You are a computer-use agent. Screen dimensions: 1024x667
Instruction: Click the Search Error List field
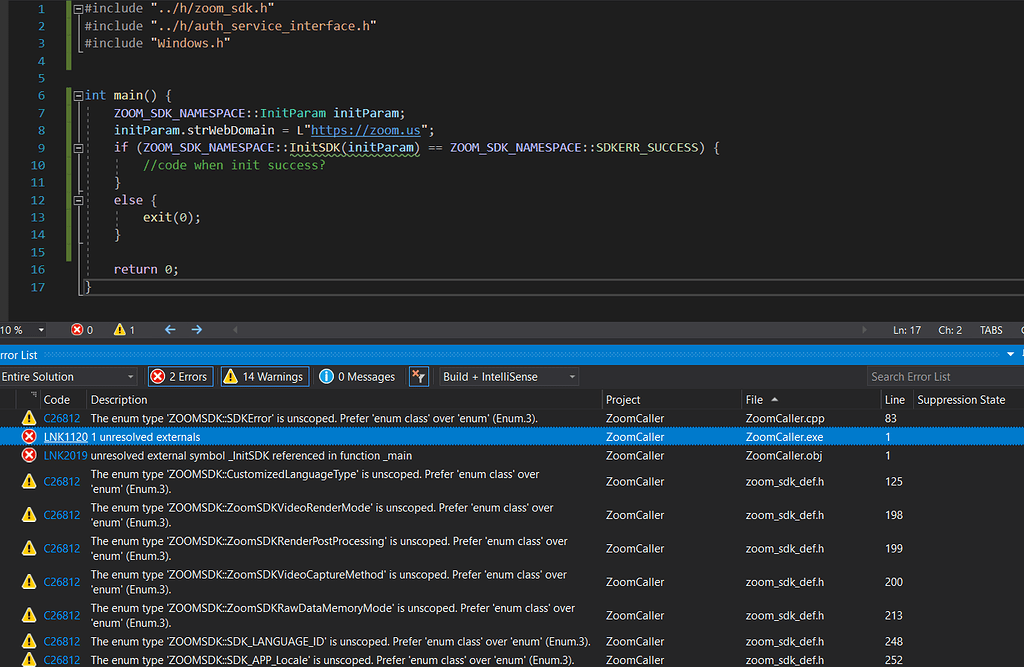[940, 377]
